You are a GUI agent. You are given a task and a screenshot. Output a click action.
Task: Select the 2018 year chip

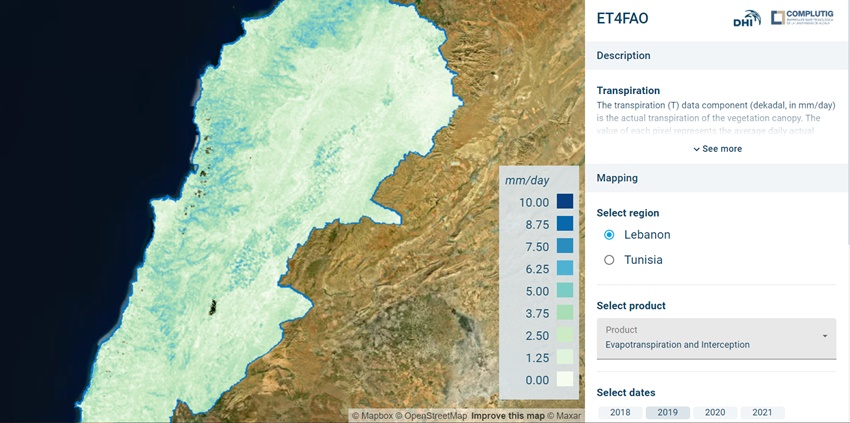coord(620,412)
